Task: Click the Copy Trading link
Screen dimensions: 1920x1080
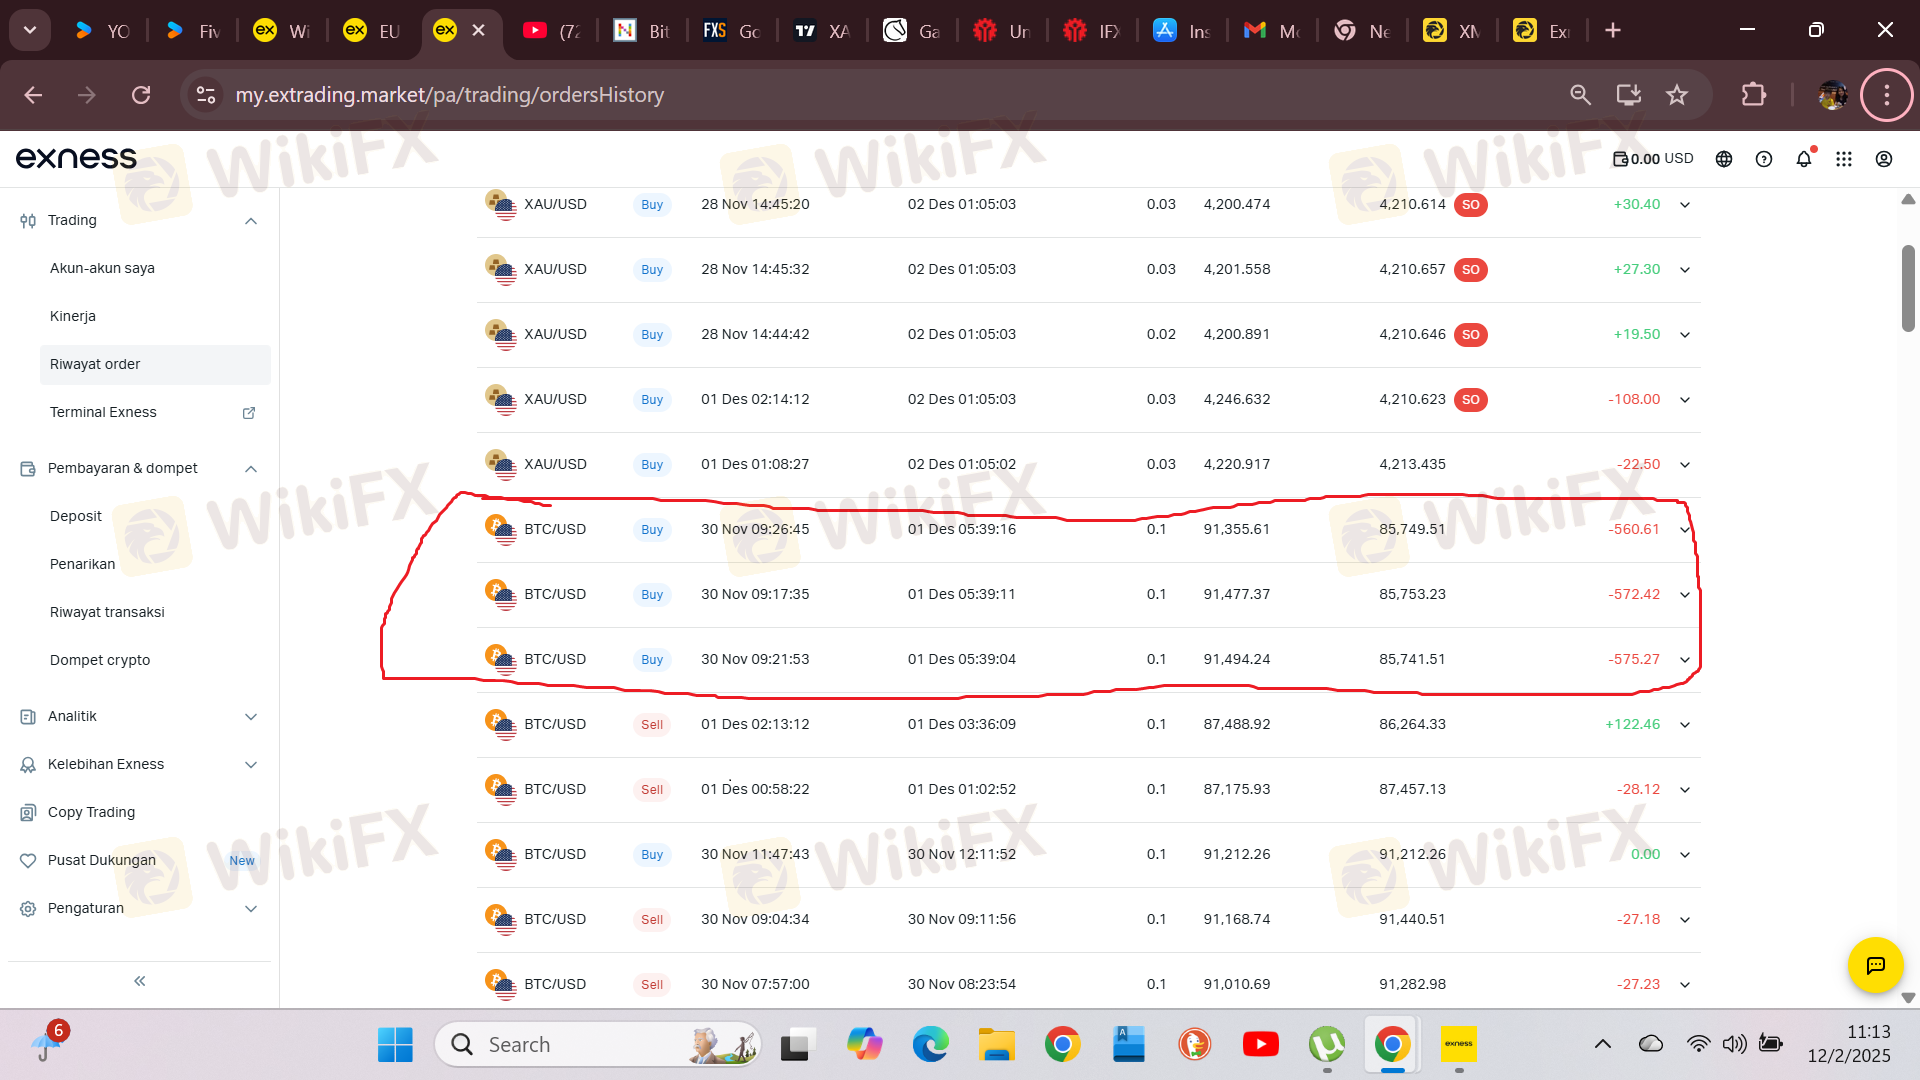Action: point(91,812)
